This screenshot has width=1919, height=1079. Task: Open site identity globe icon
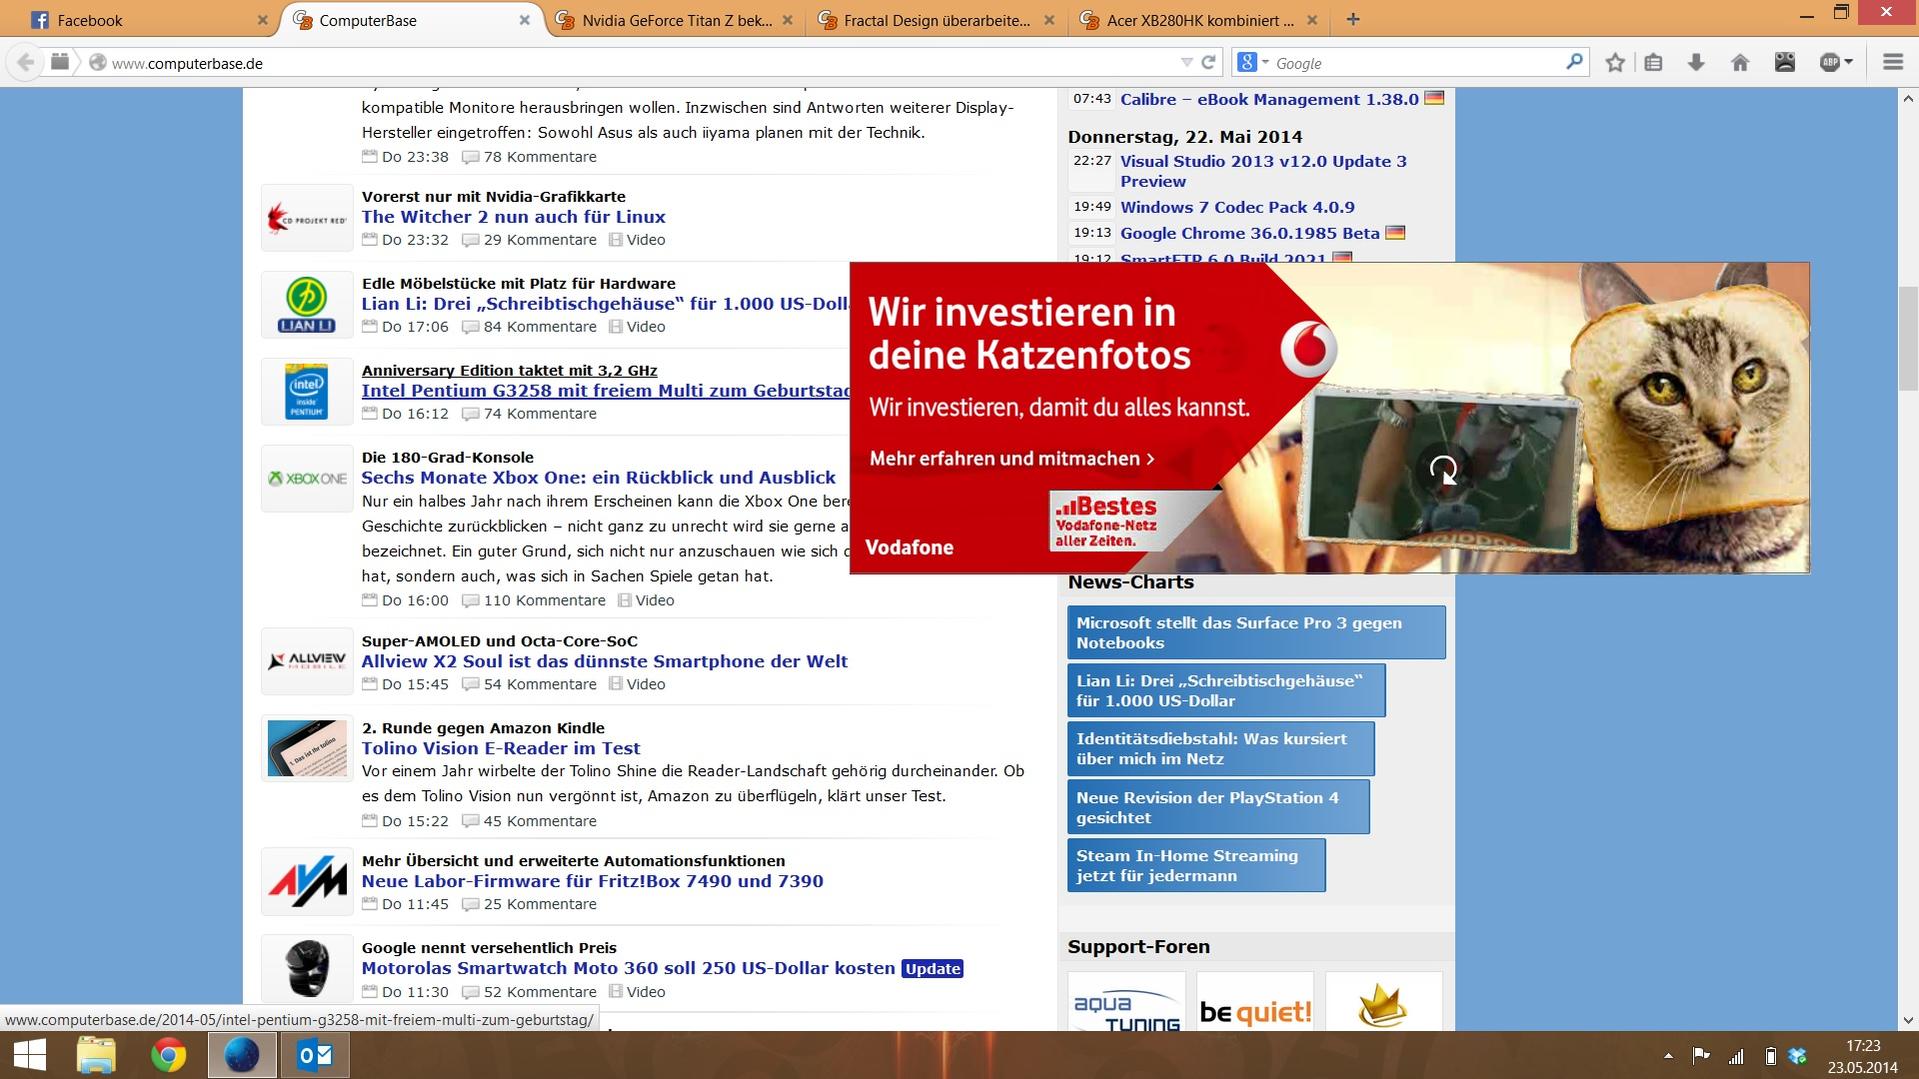[97, 62]
